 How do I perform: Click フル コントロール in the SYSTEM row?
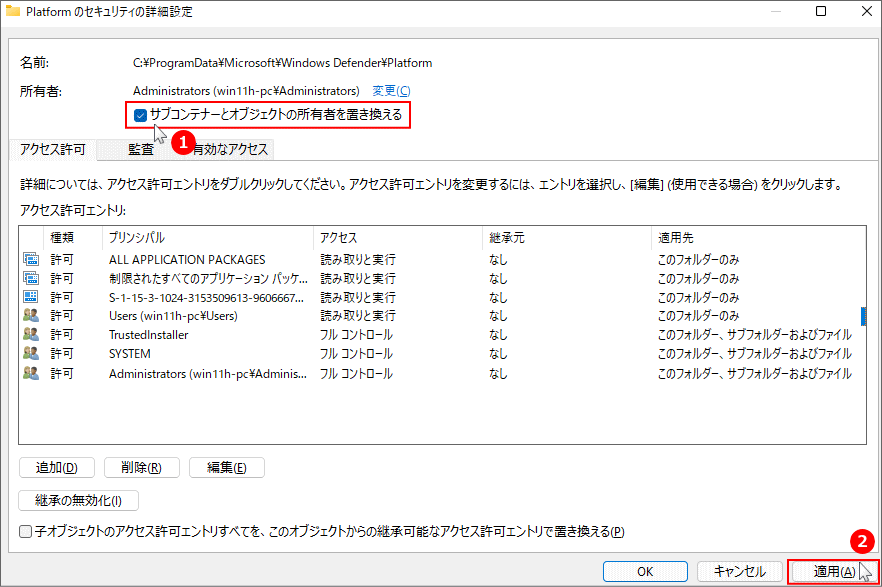coord(357,354)
